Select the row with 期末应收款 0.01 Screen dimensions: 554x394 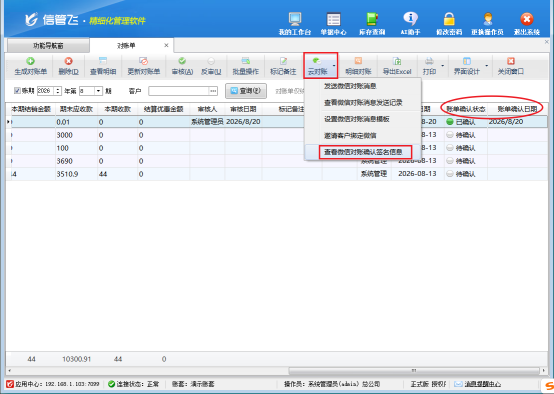277,122
